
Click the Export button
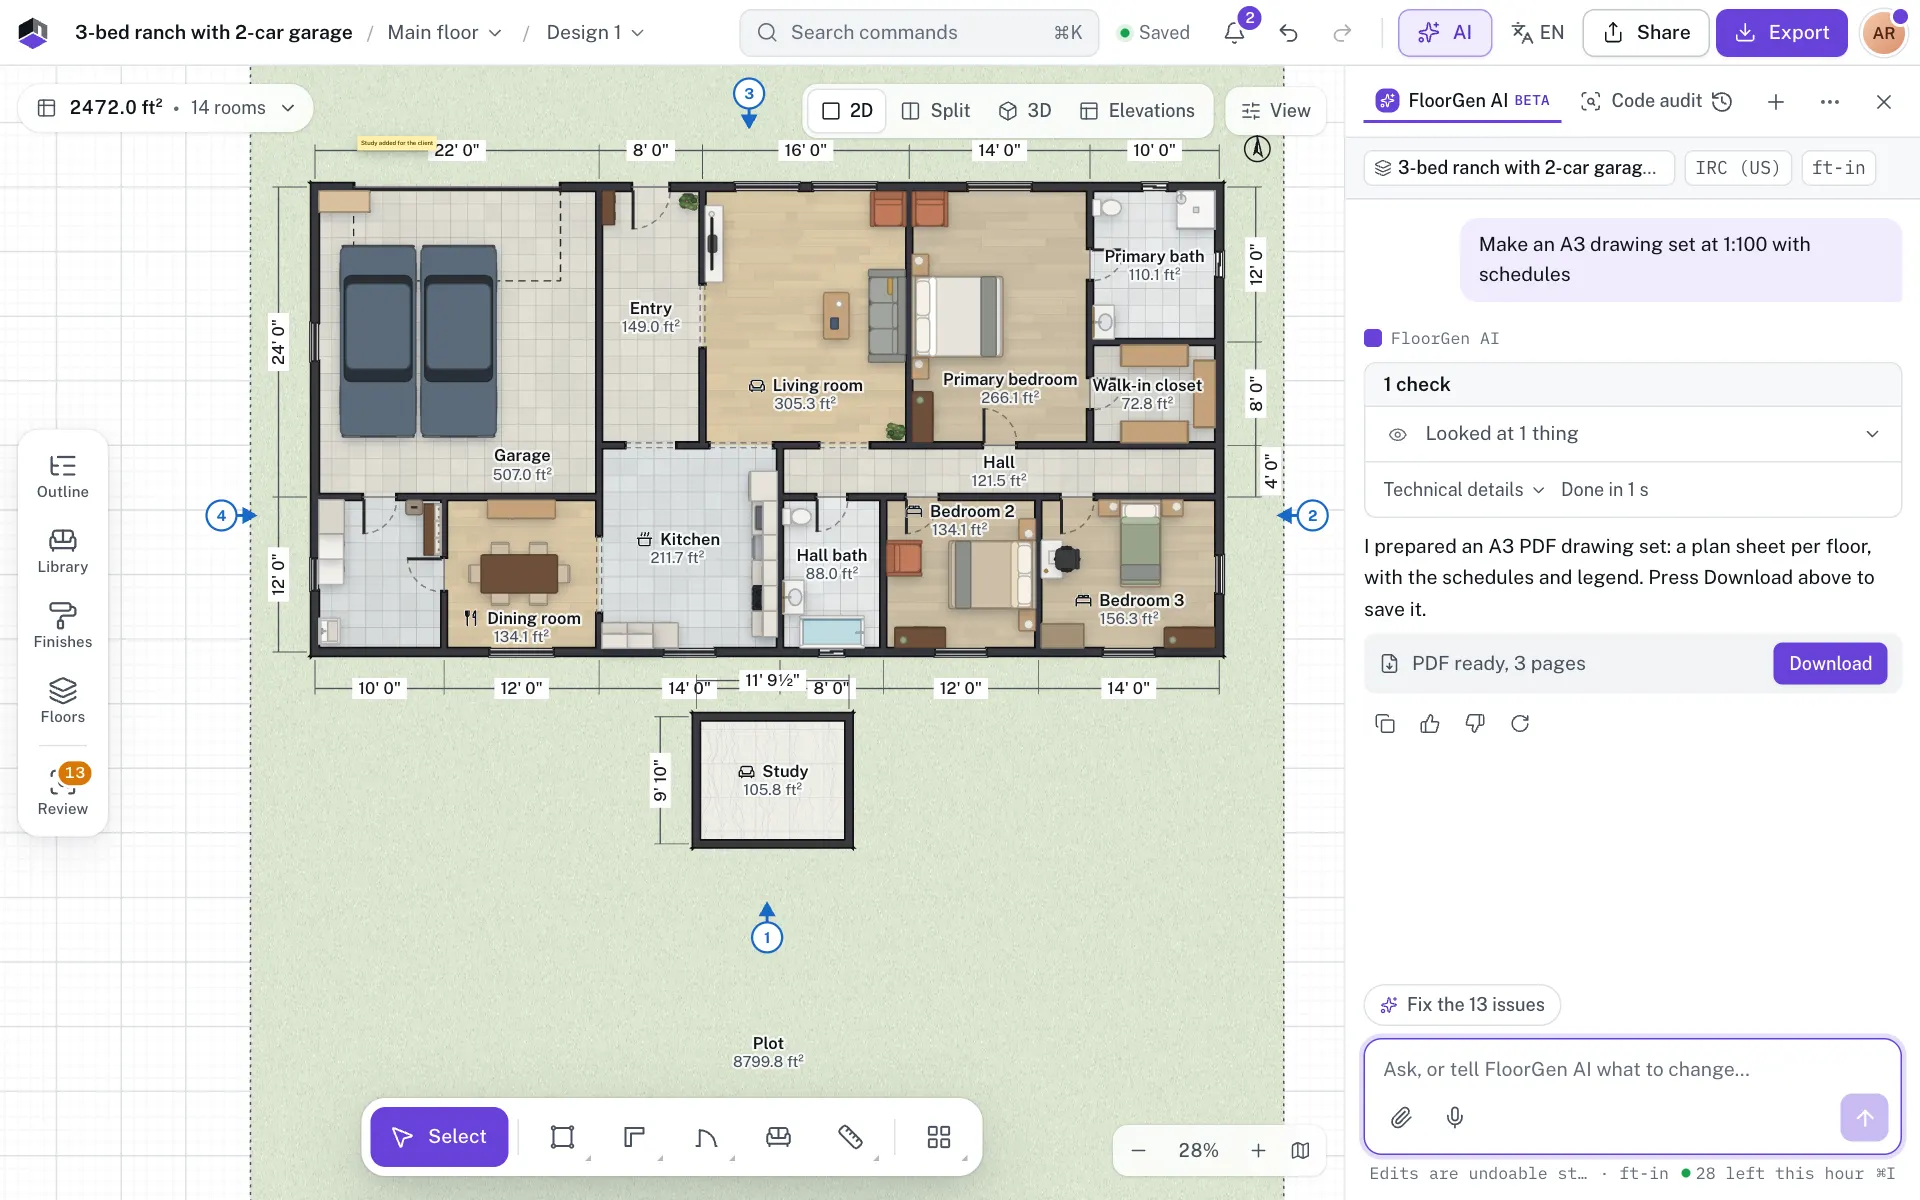point(1781,33)
